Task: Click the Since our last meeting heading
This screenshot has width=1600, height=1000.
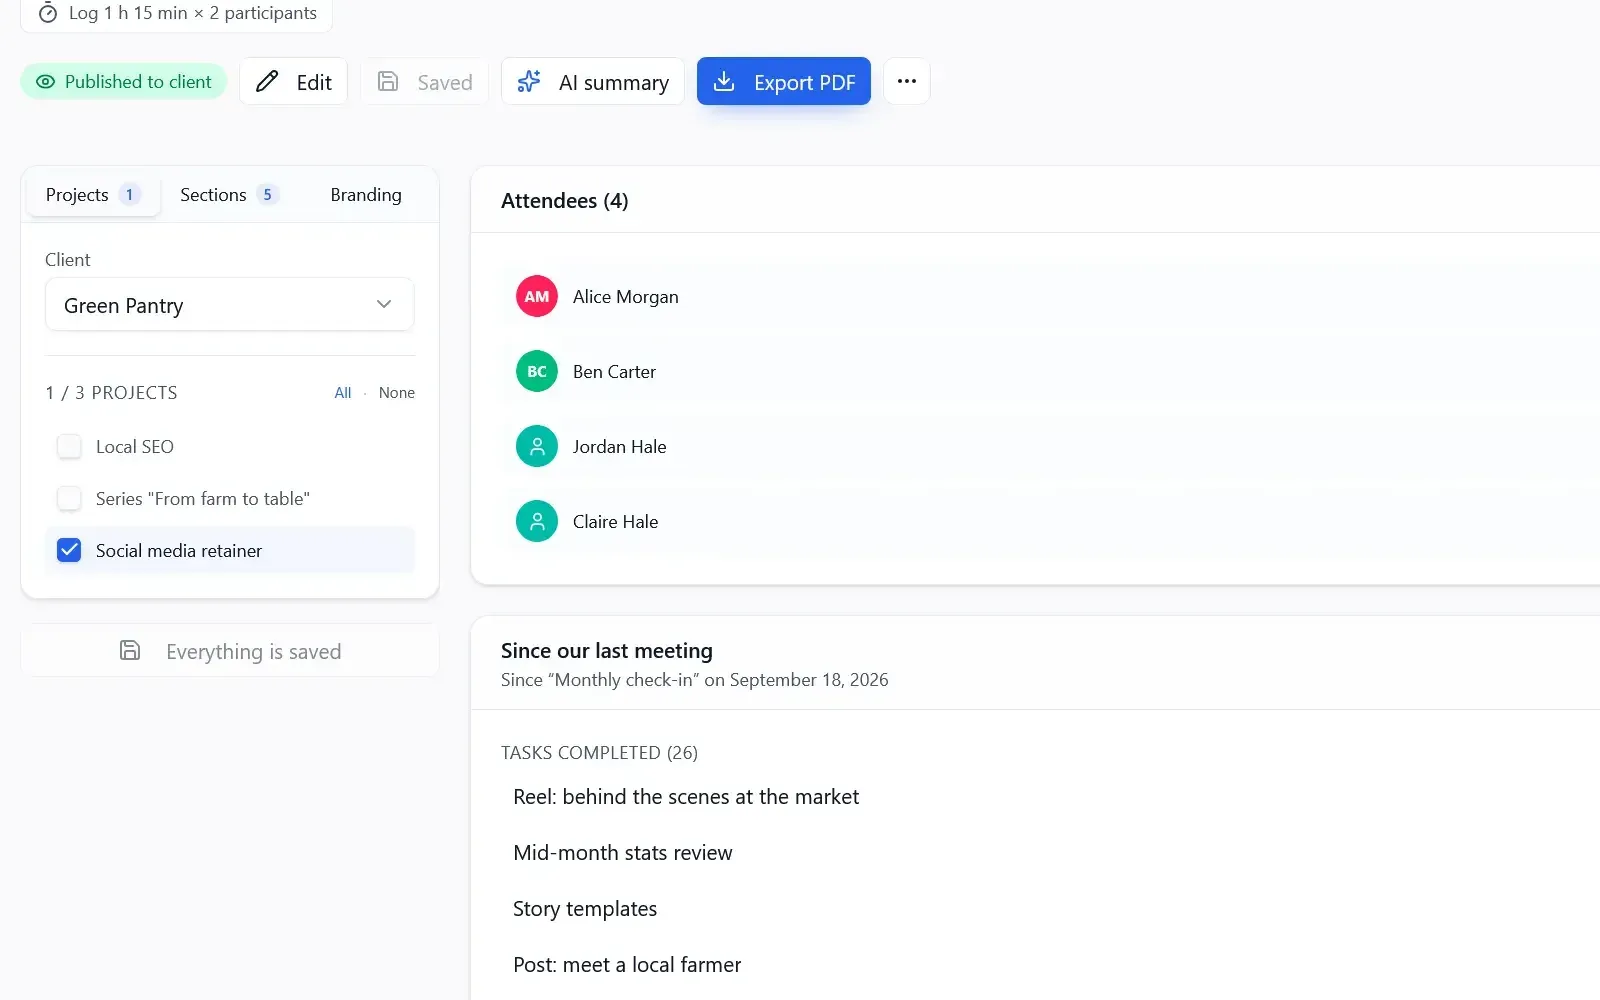Action: click(607, 651)
